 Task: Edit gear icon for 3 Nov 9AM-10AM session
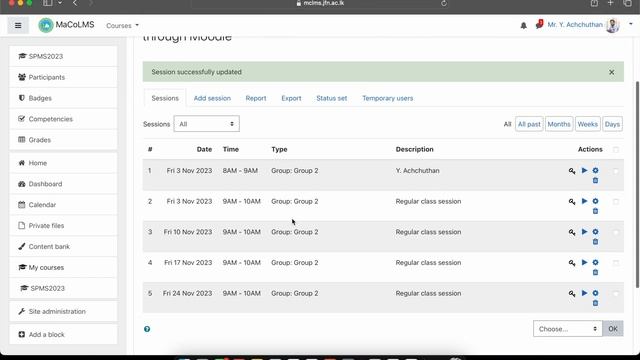596,201
